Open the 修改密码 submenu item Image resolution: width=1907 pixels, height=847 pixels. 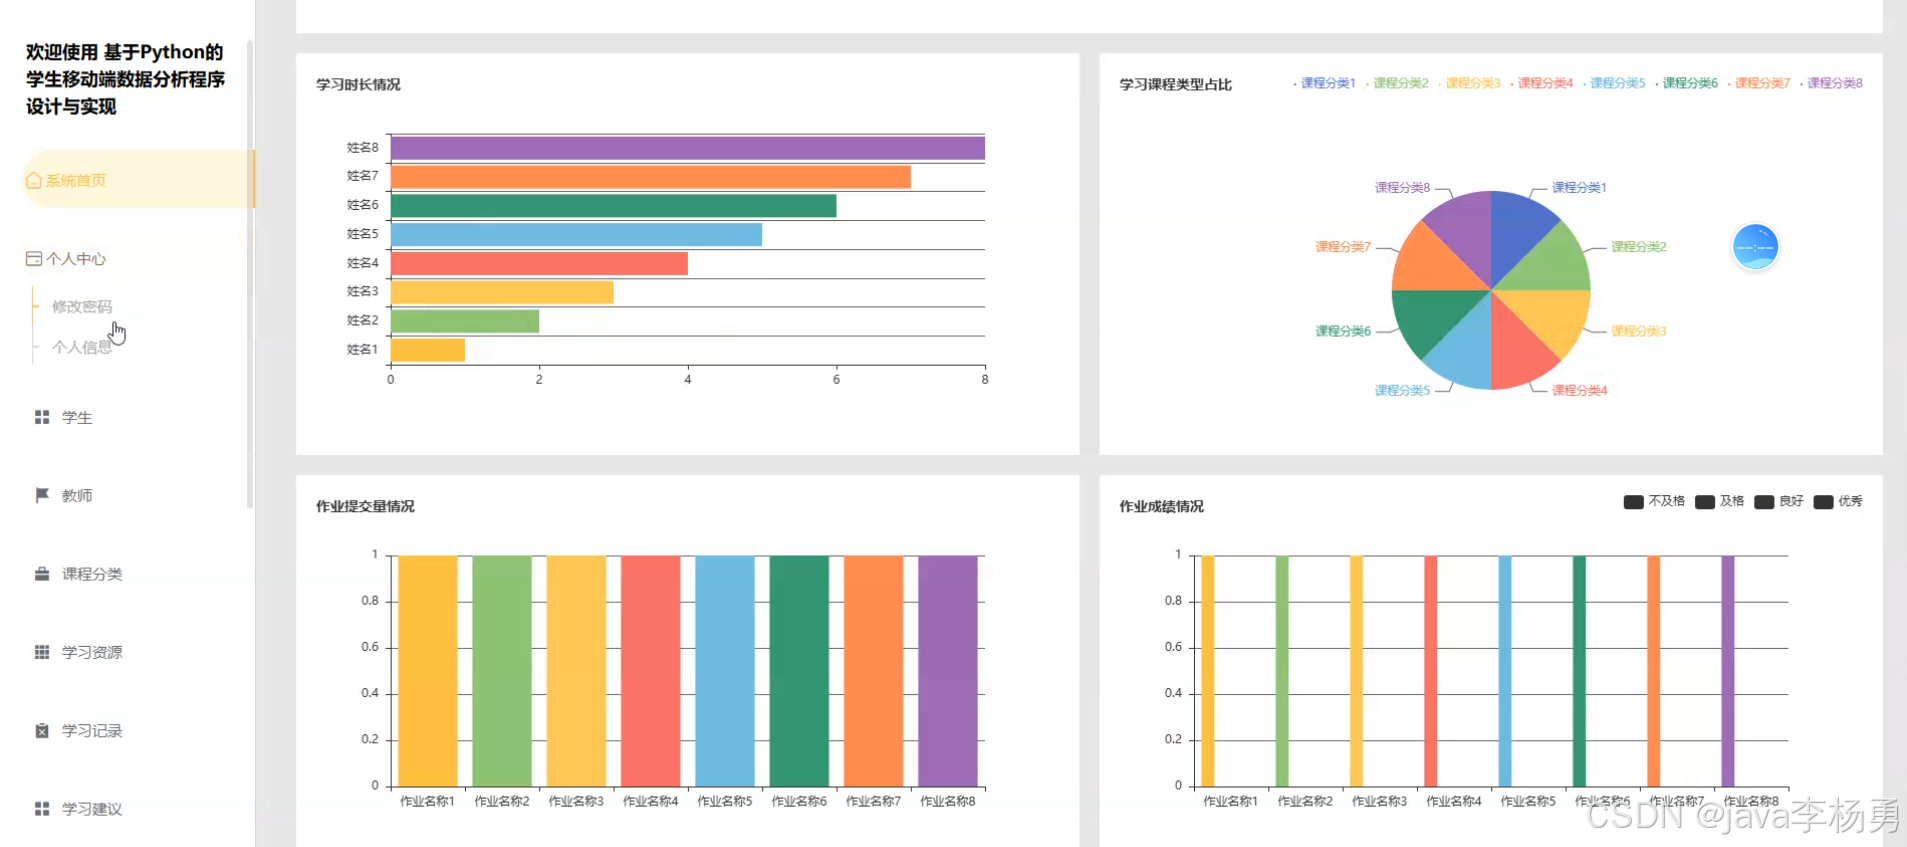(x=82, y=307)
